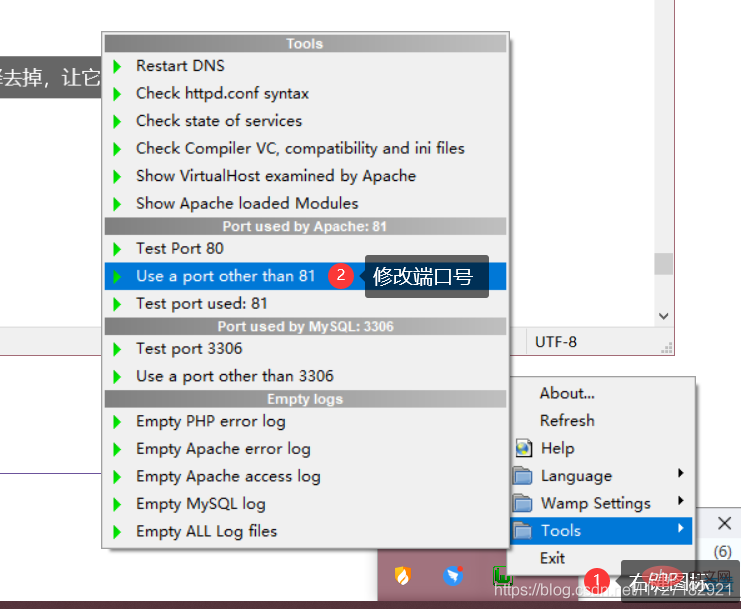Click the editor vertical scrollbar thumb

(663, 264)
